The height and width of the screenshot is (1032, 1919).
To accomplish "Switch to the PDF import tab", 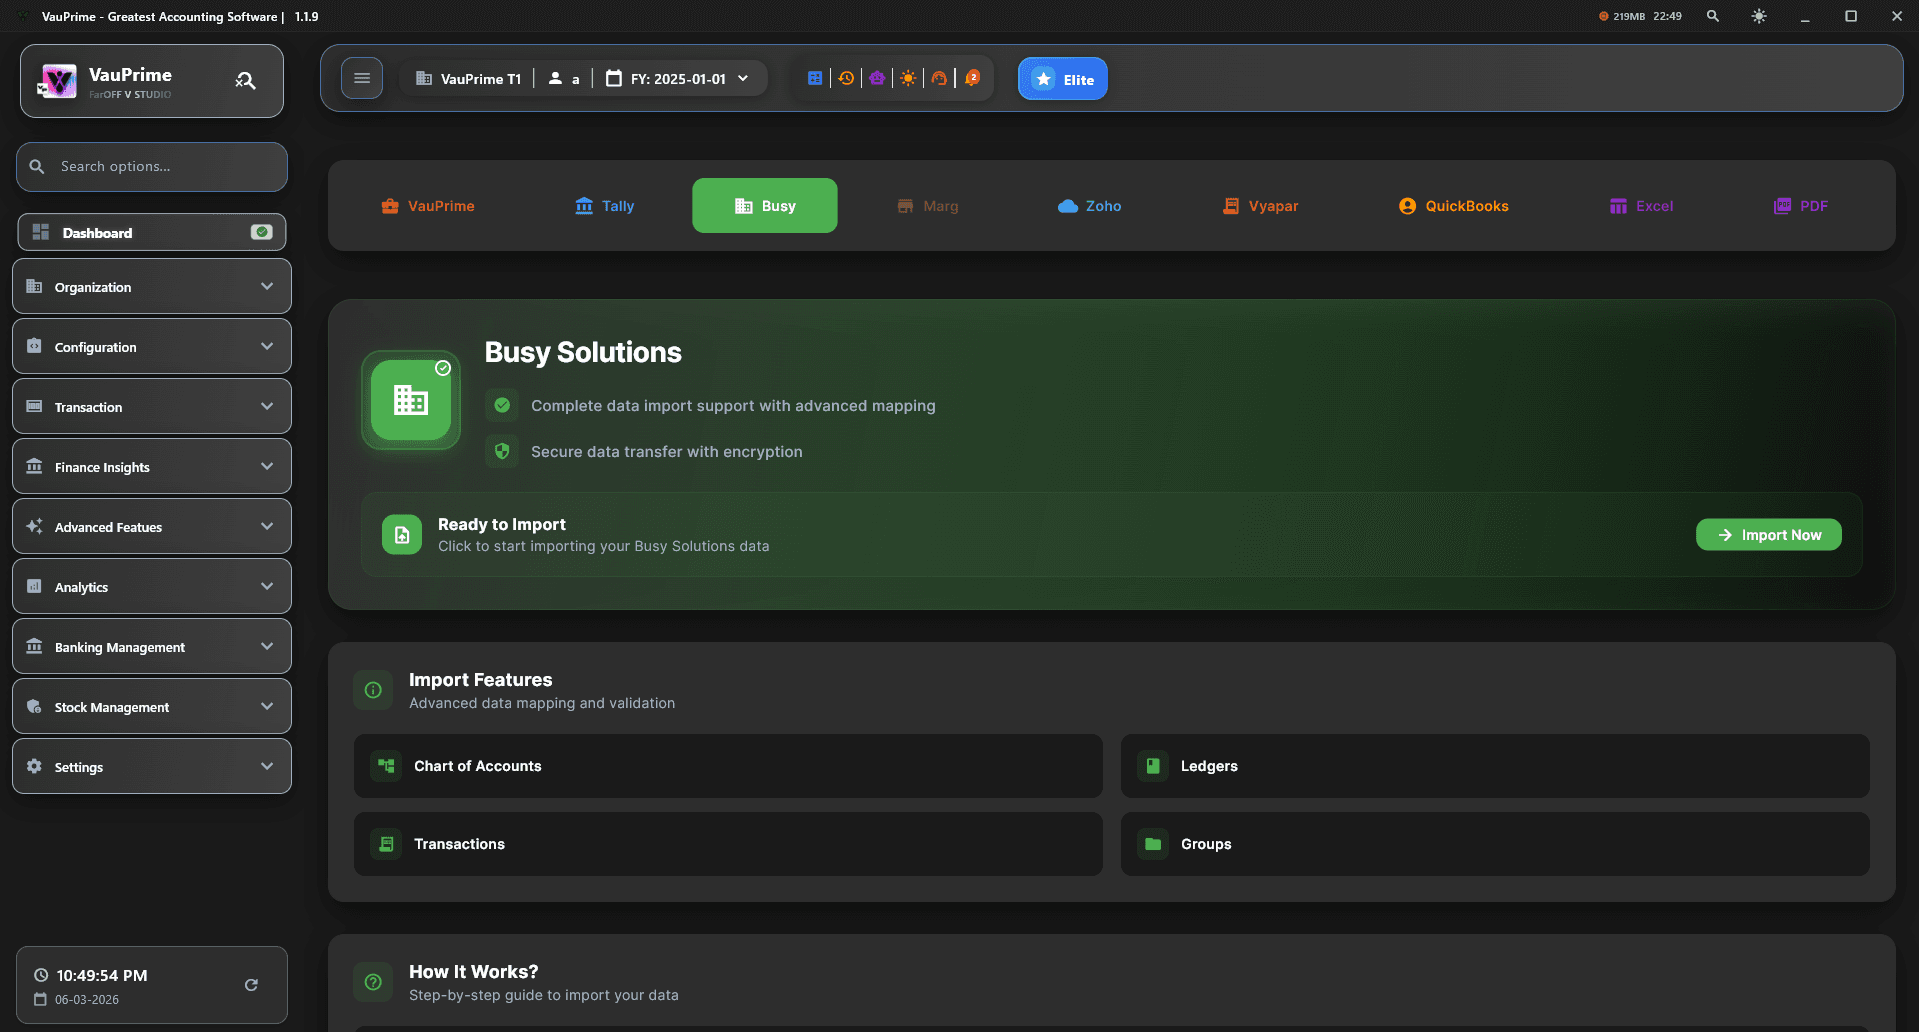I will (1800, 206).
